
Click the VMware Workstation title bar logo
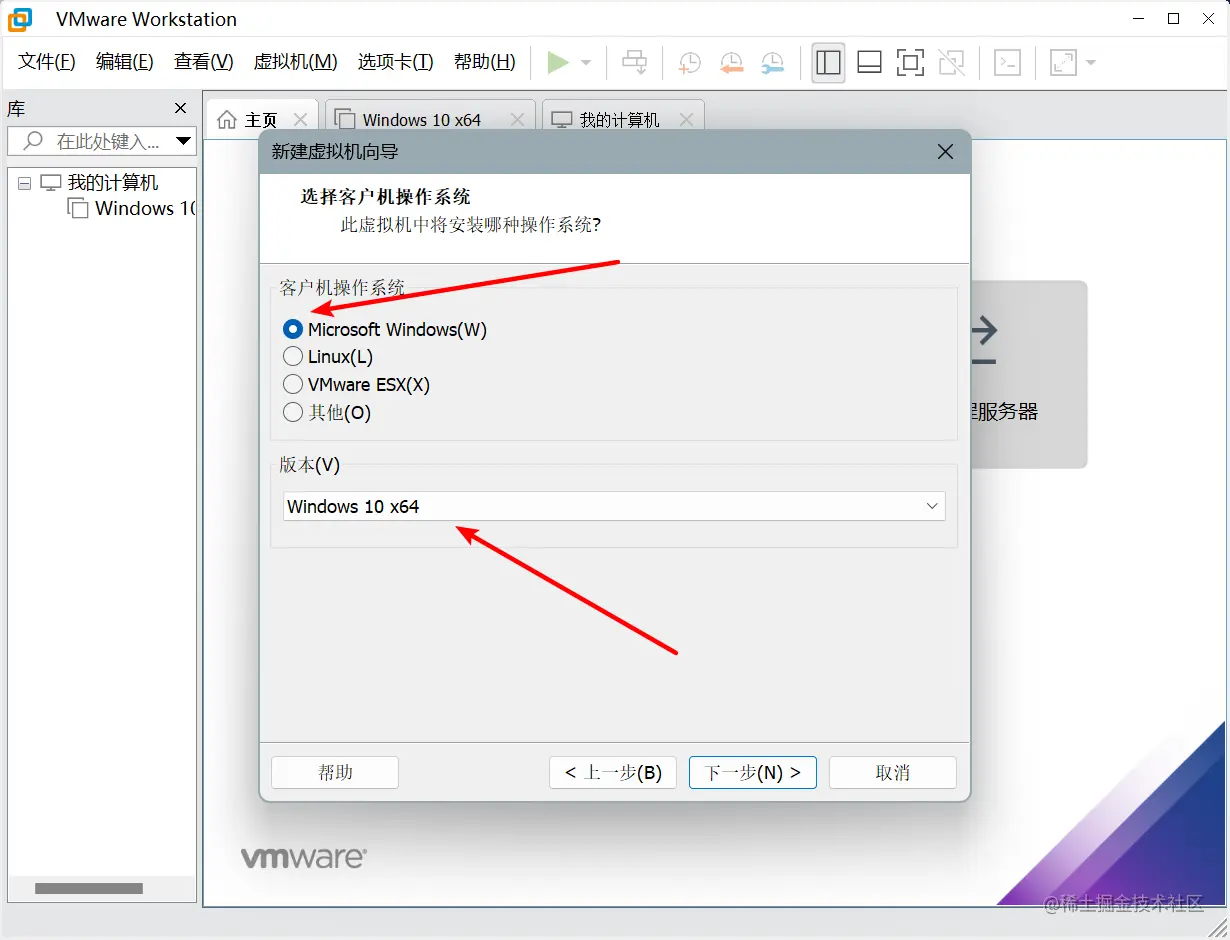tap(20, 19)
